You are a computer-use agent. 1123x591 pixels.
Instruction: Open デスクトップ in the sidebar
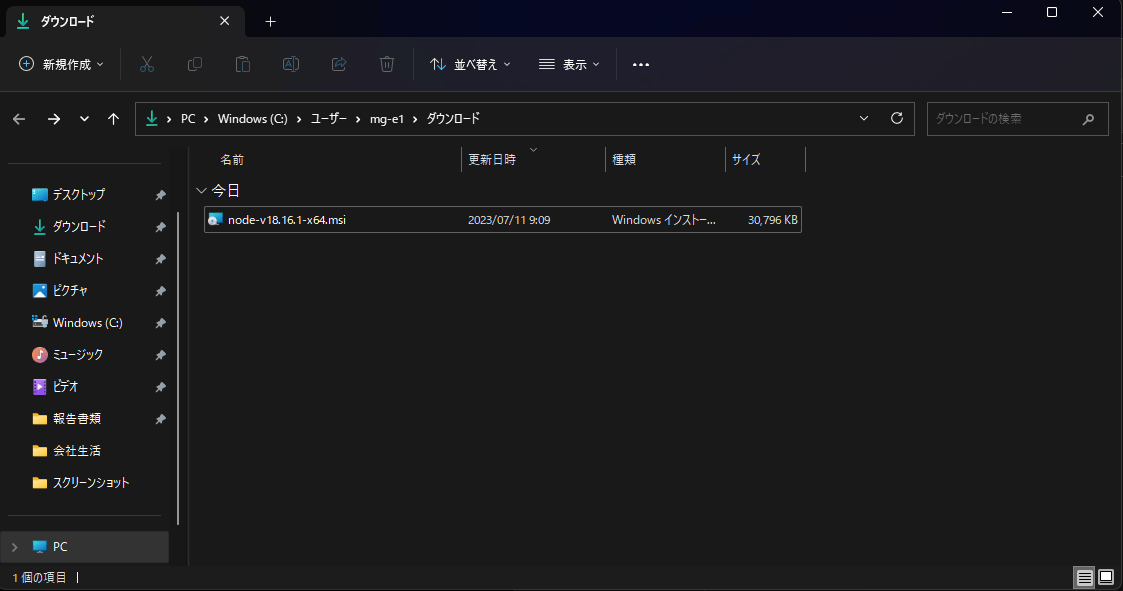[x=79, y=194]
